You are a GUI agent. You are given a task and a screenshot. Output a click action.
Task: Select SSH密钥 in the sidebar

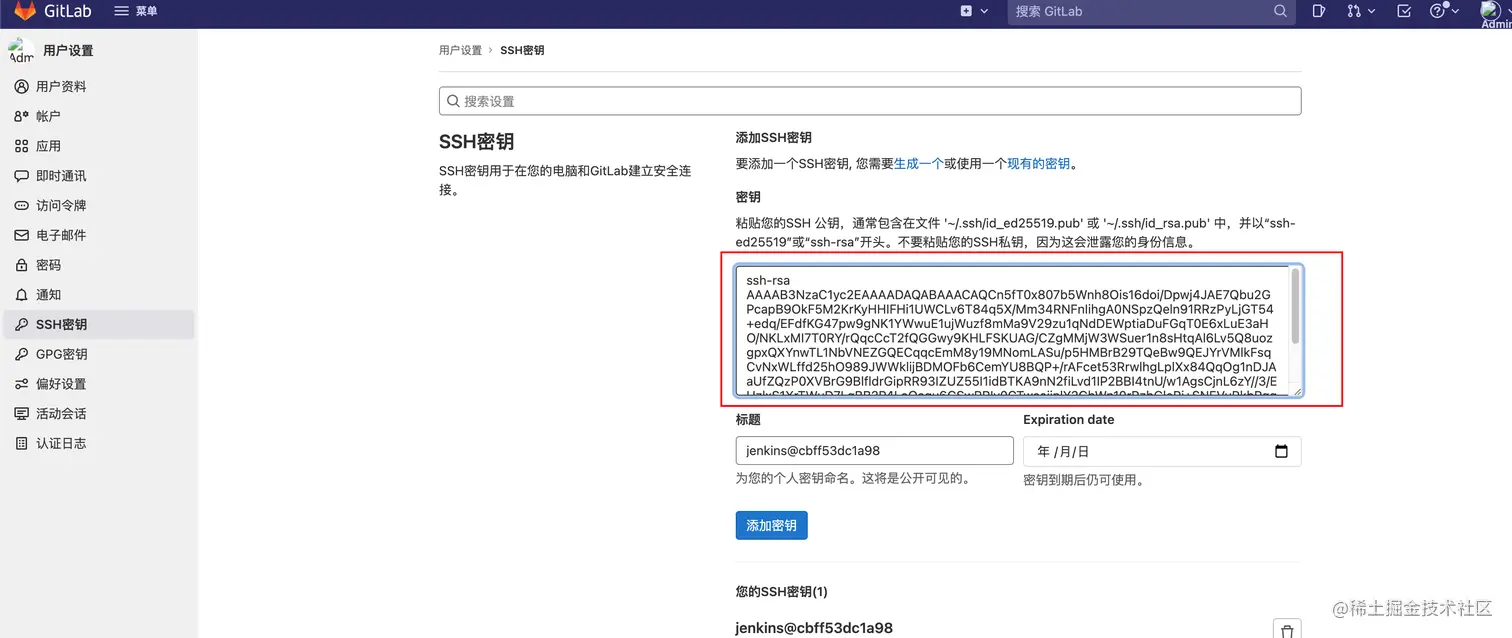coord(99,325)
